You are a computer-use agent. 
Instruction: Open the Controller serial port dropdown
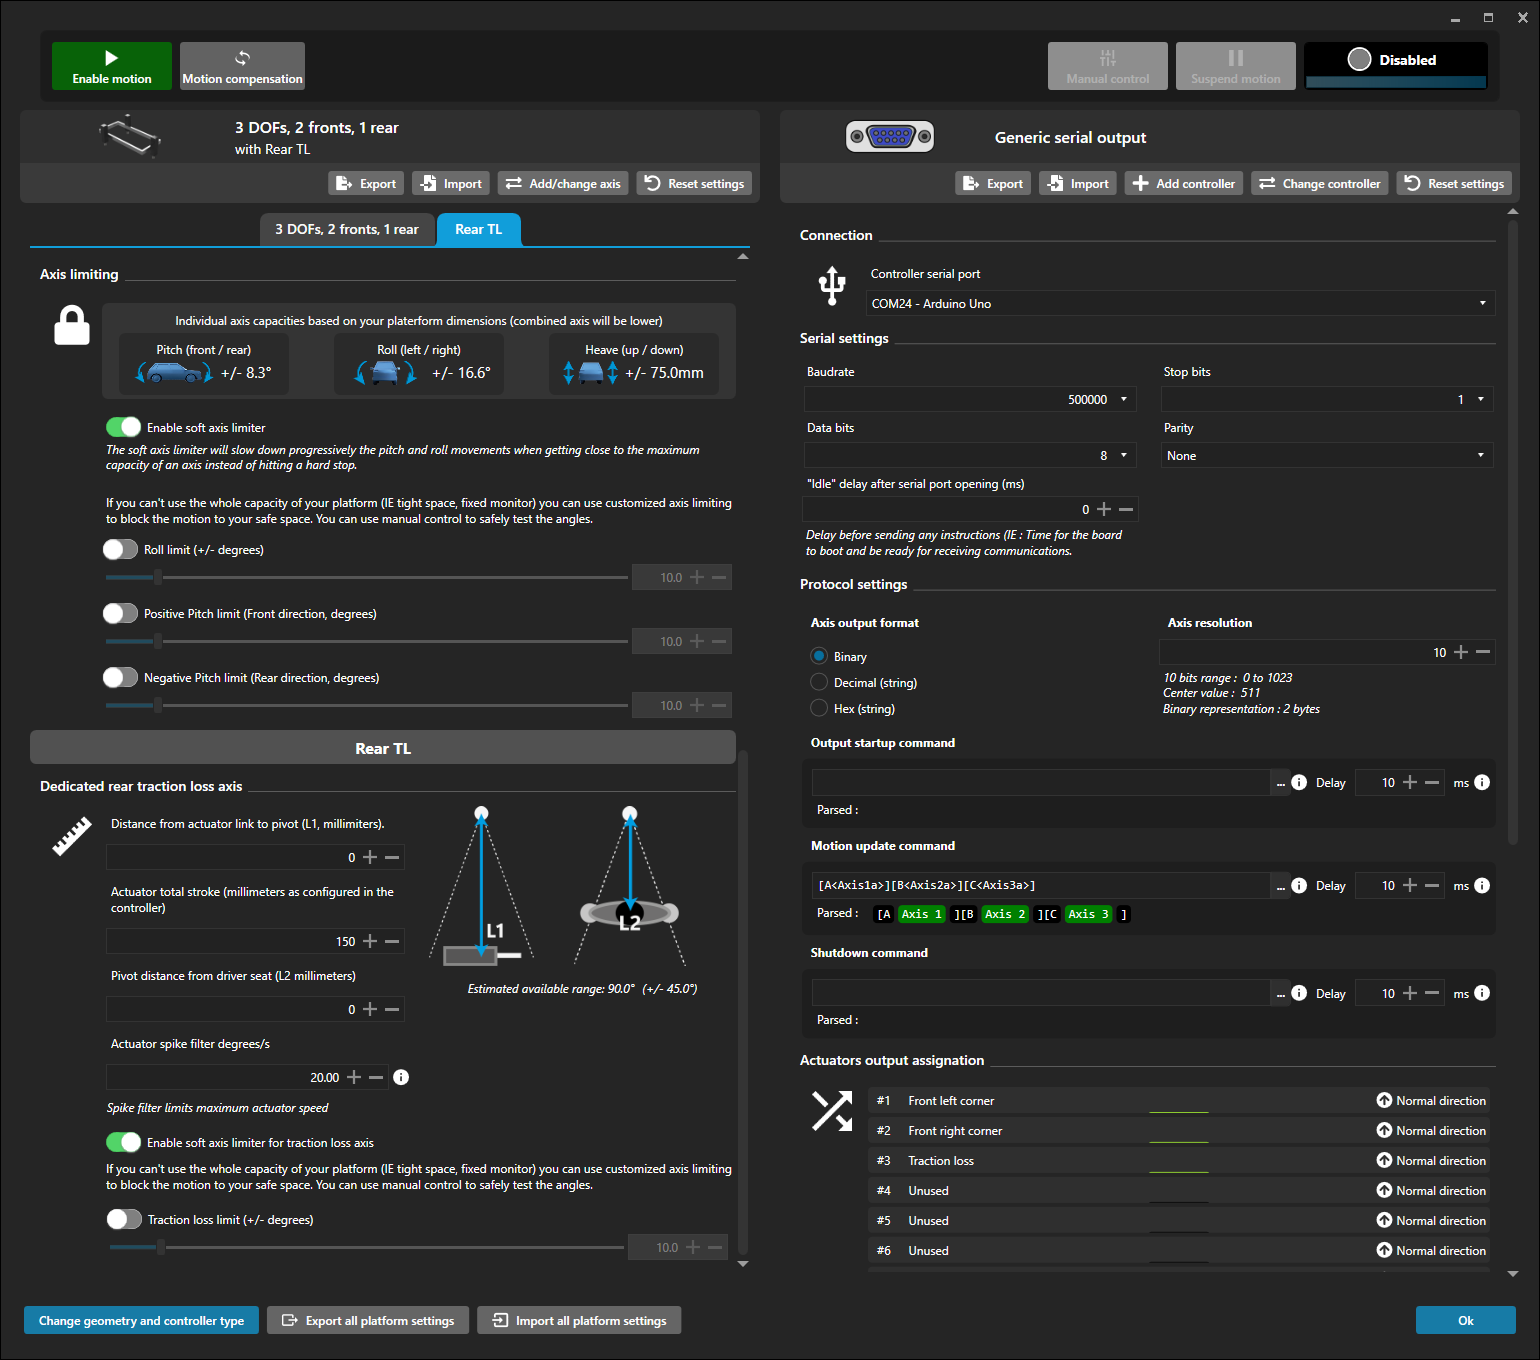[1180, 303]
